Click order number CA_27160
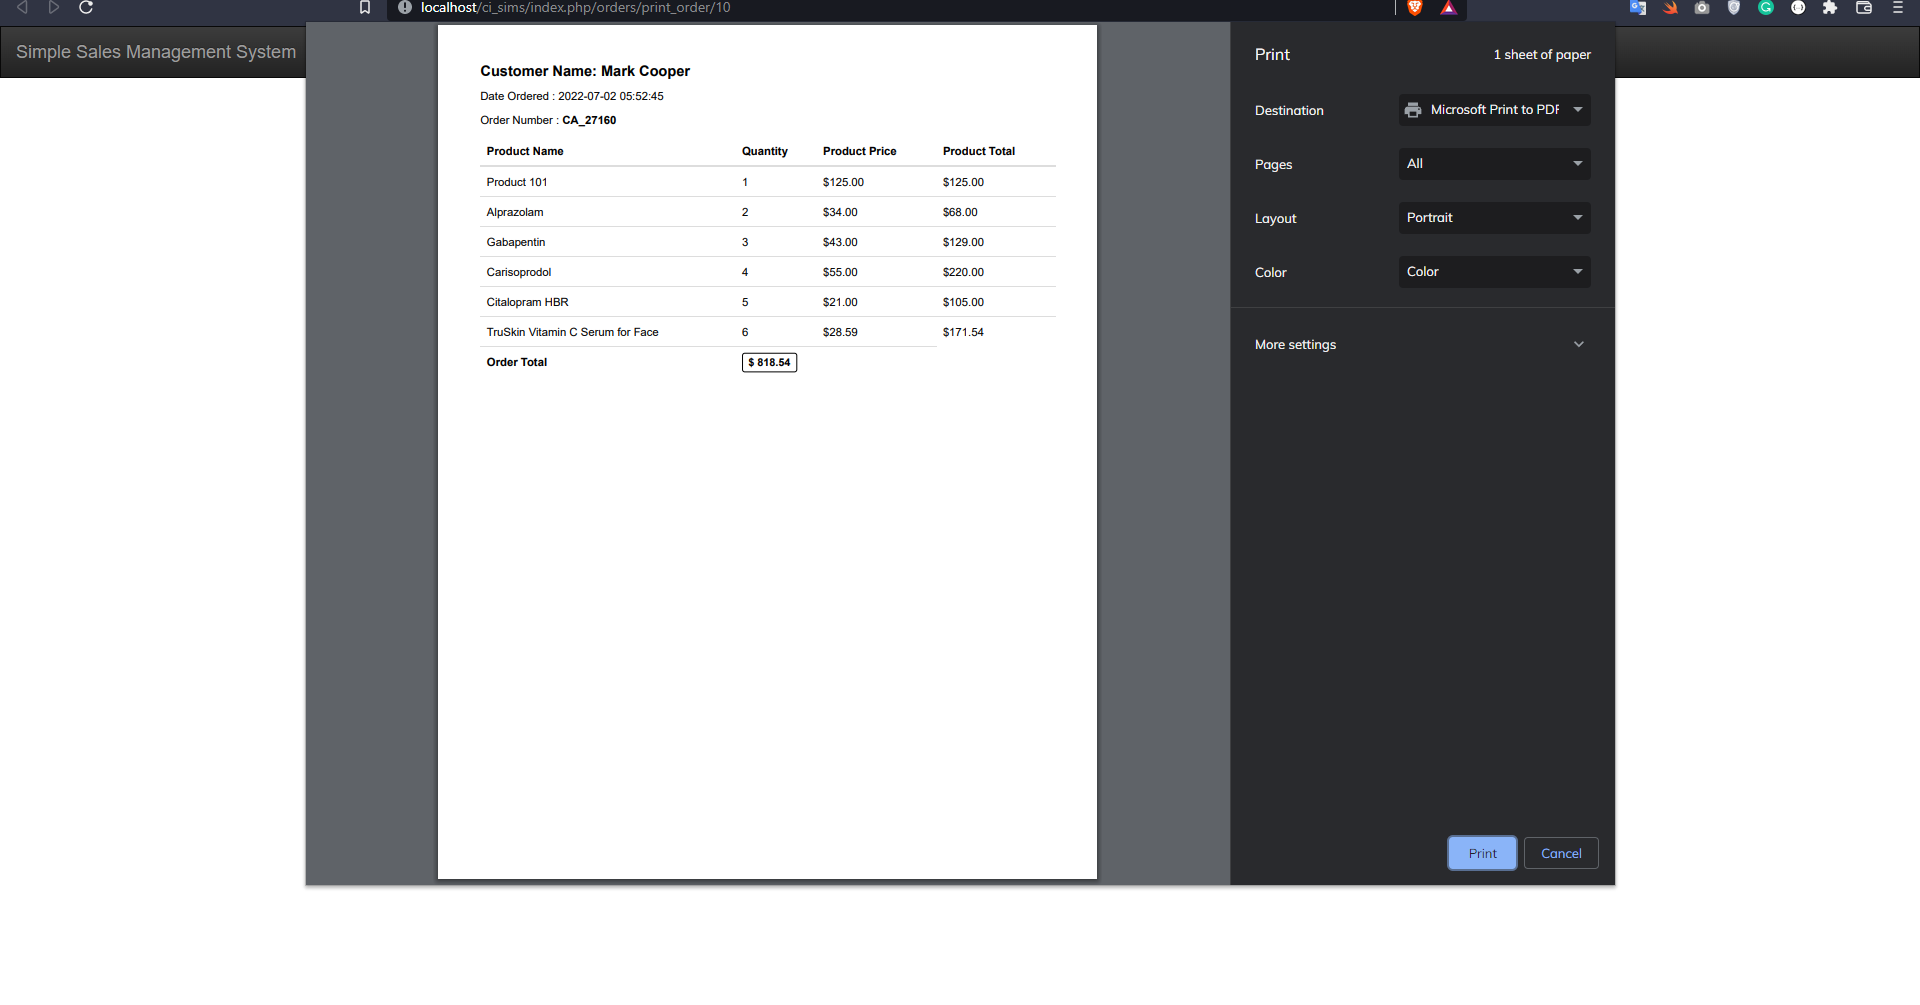The height and width of the screenshot is (1005, 1920). pos(589,120)
